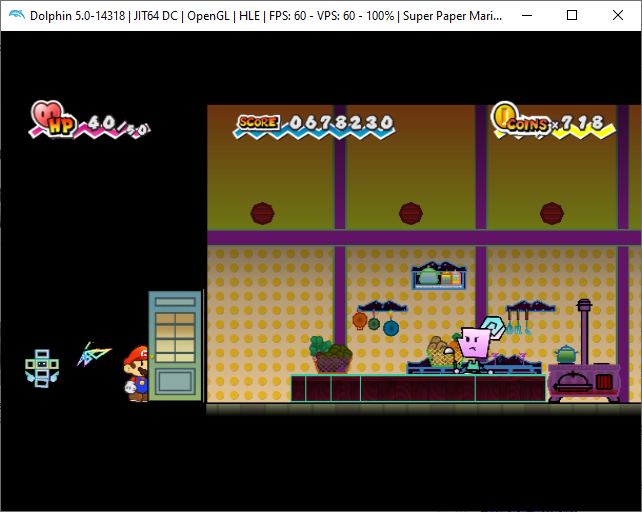
Task: Click the Dolphin logo in title bar
Action: (x=16, y=15)
